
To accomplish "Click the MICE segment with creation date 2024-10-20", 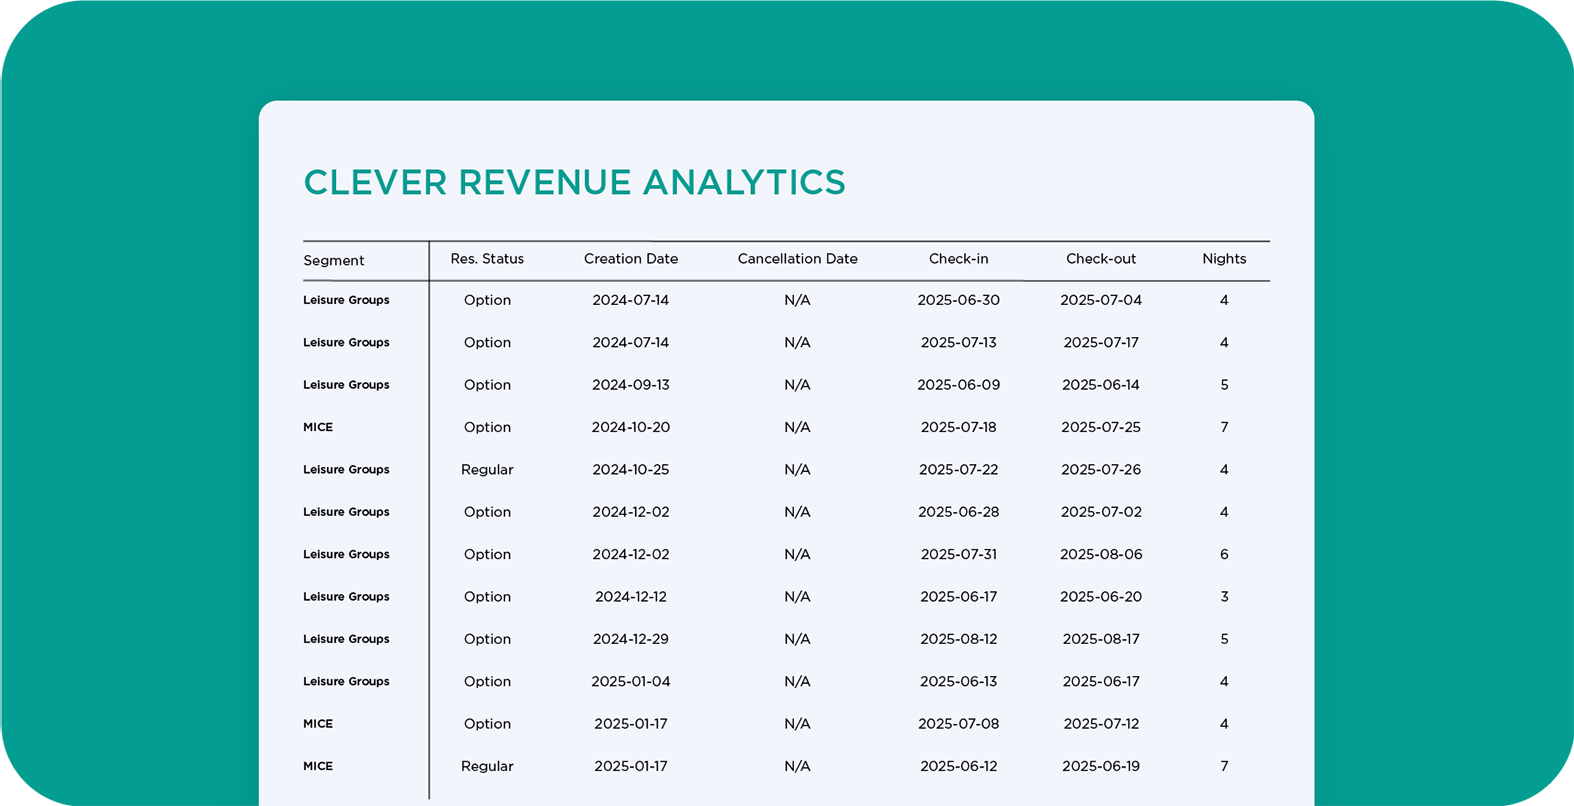I will pos(318,427).
